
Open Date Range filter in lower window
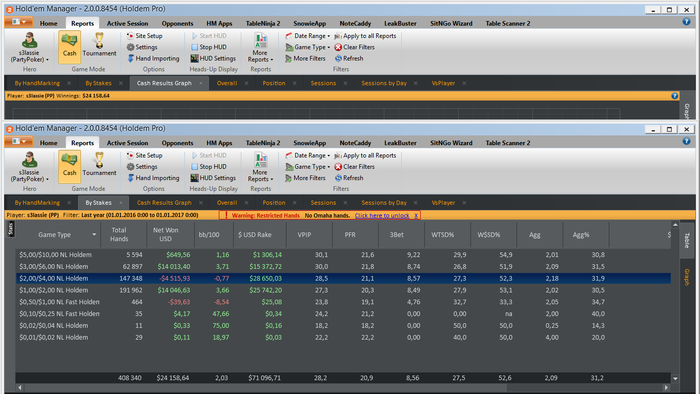308,155
